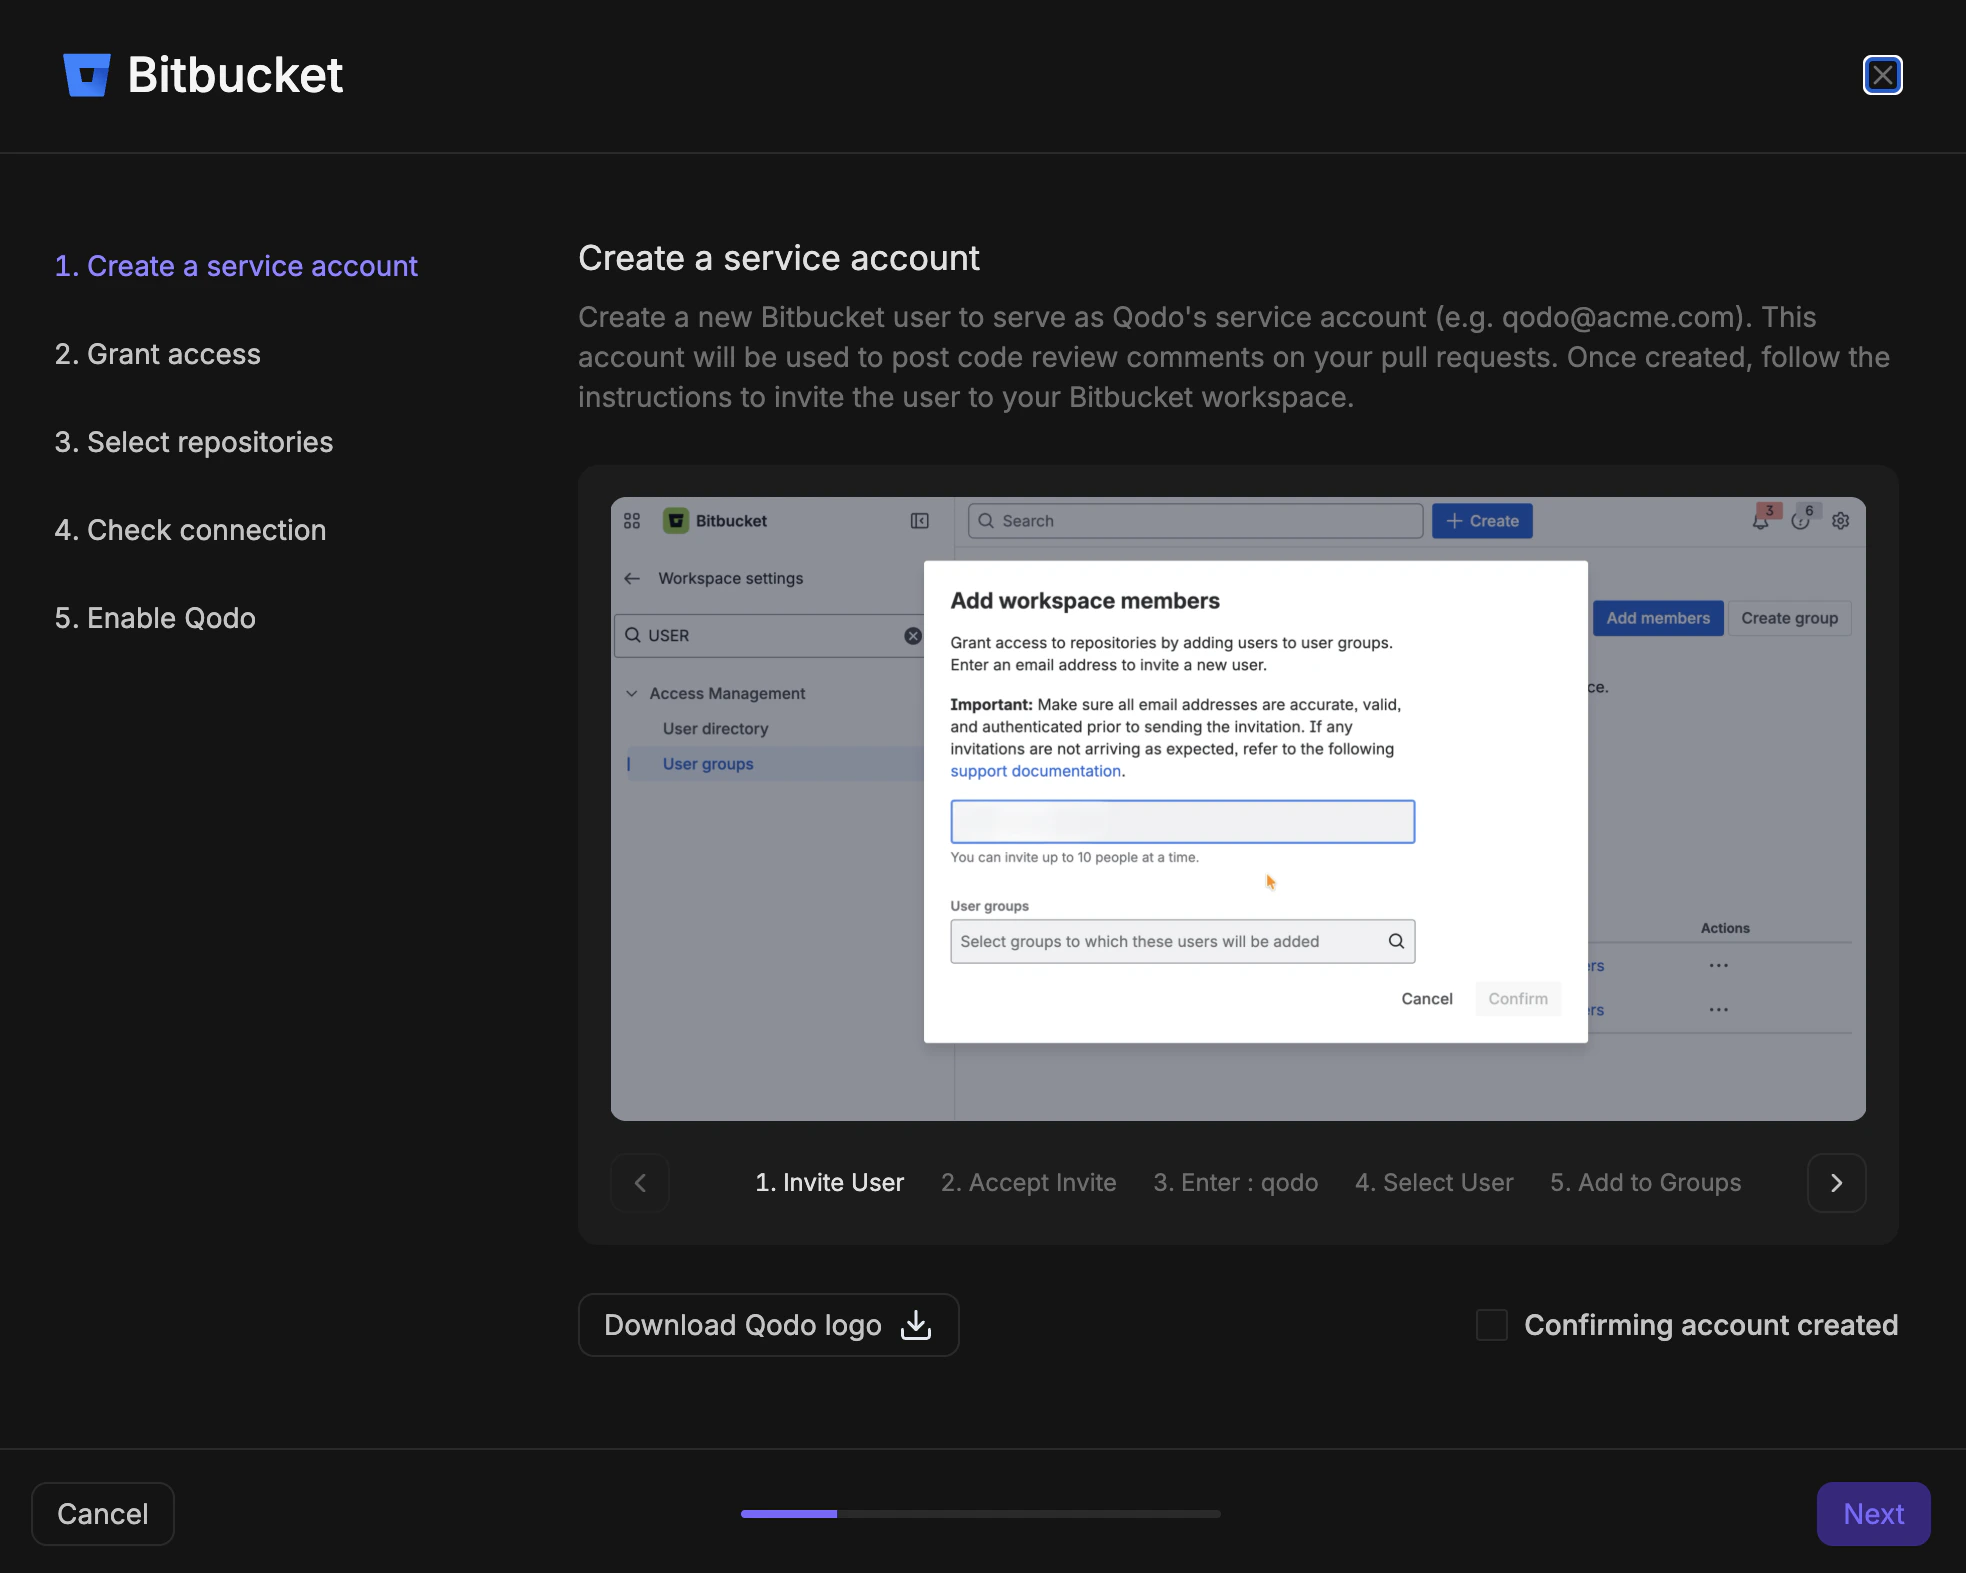Switch to the Accept Invite step tab
Viewport: 1966px width, 1573px height.
[x=1029, y=1182]
